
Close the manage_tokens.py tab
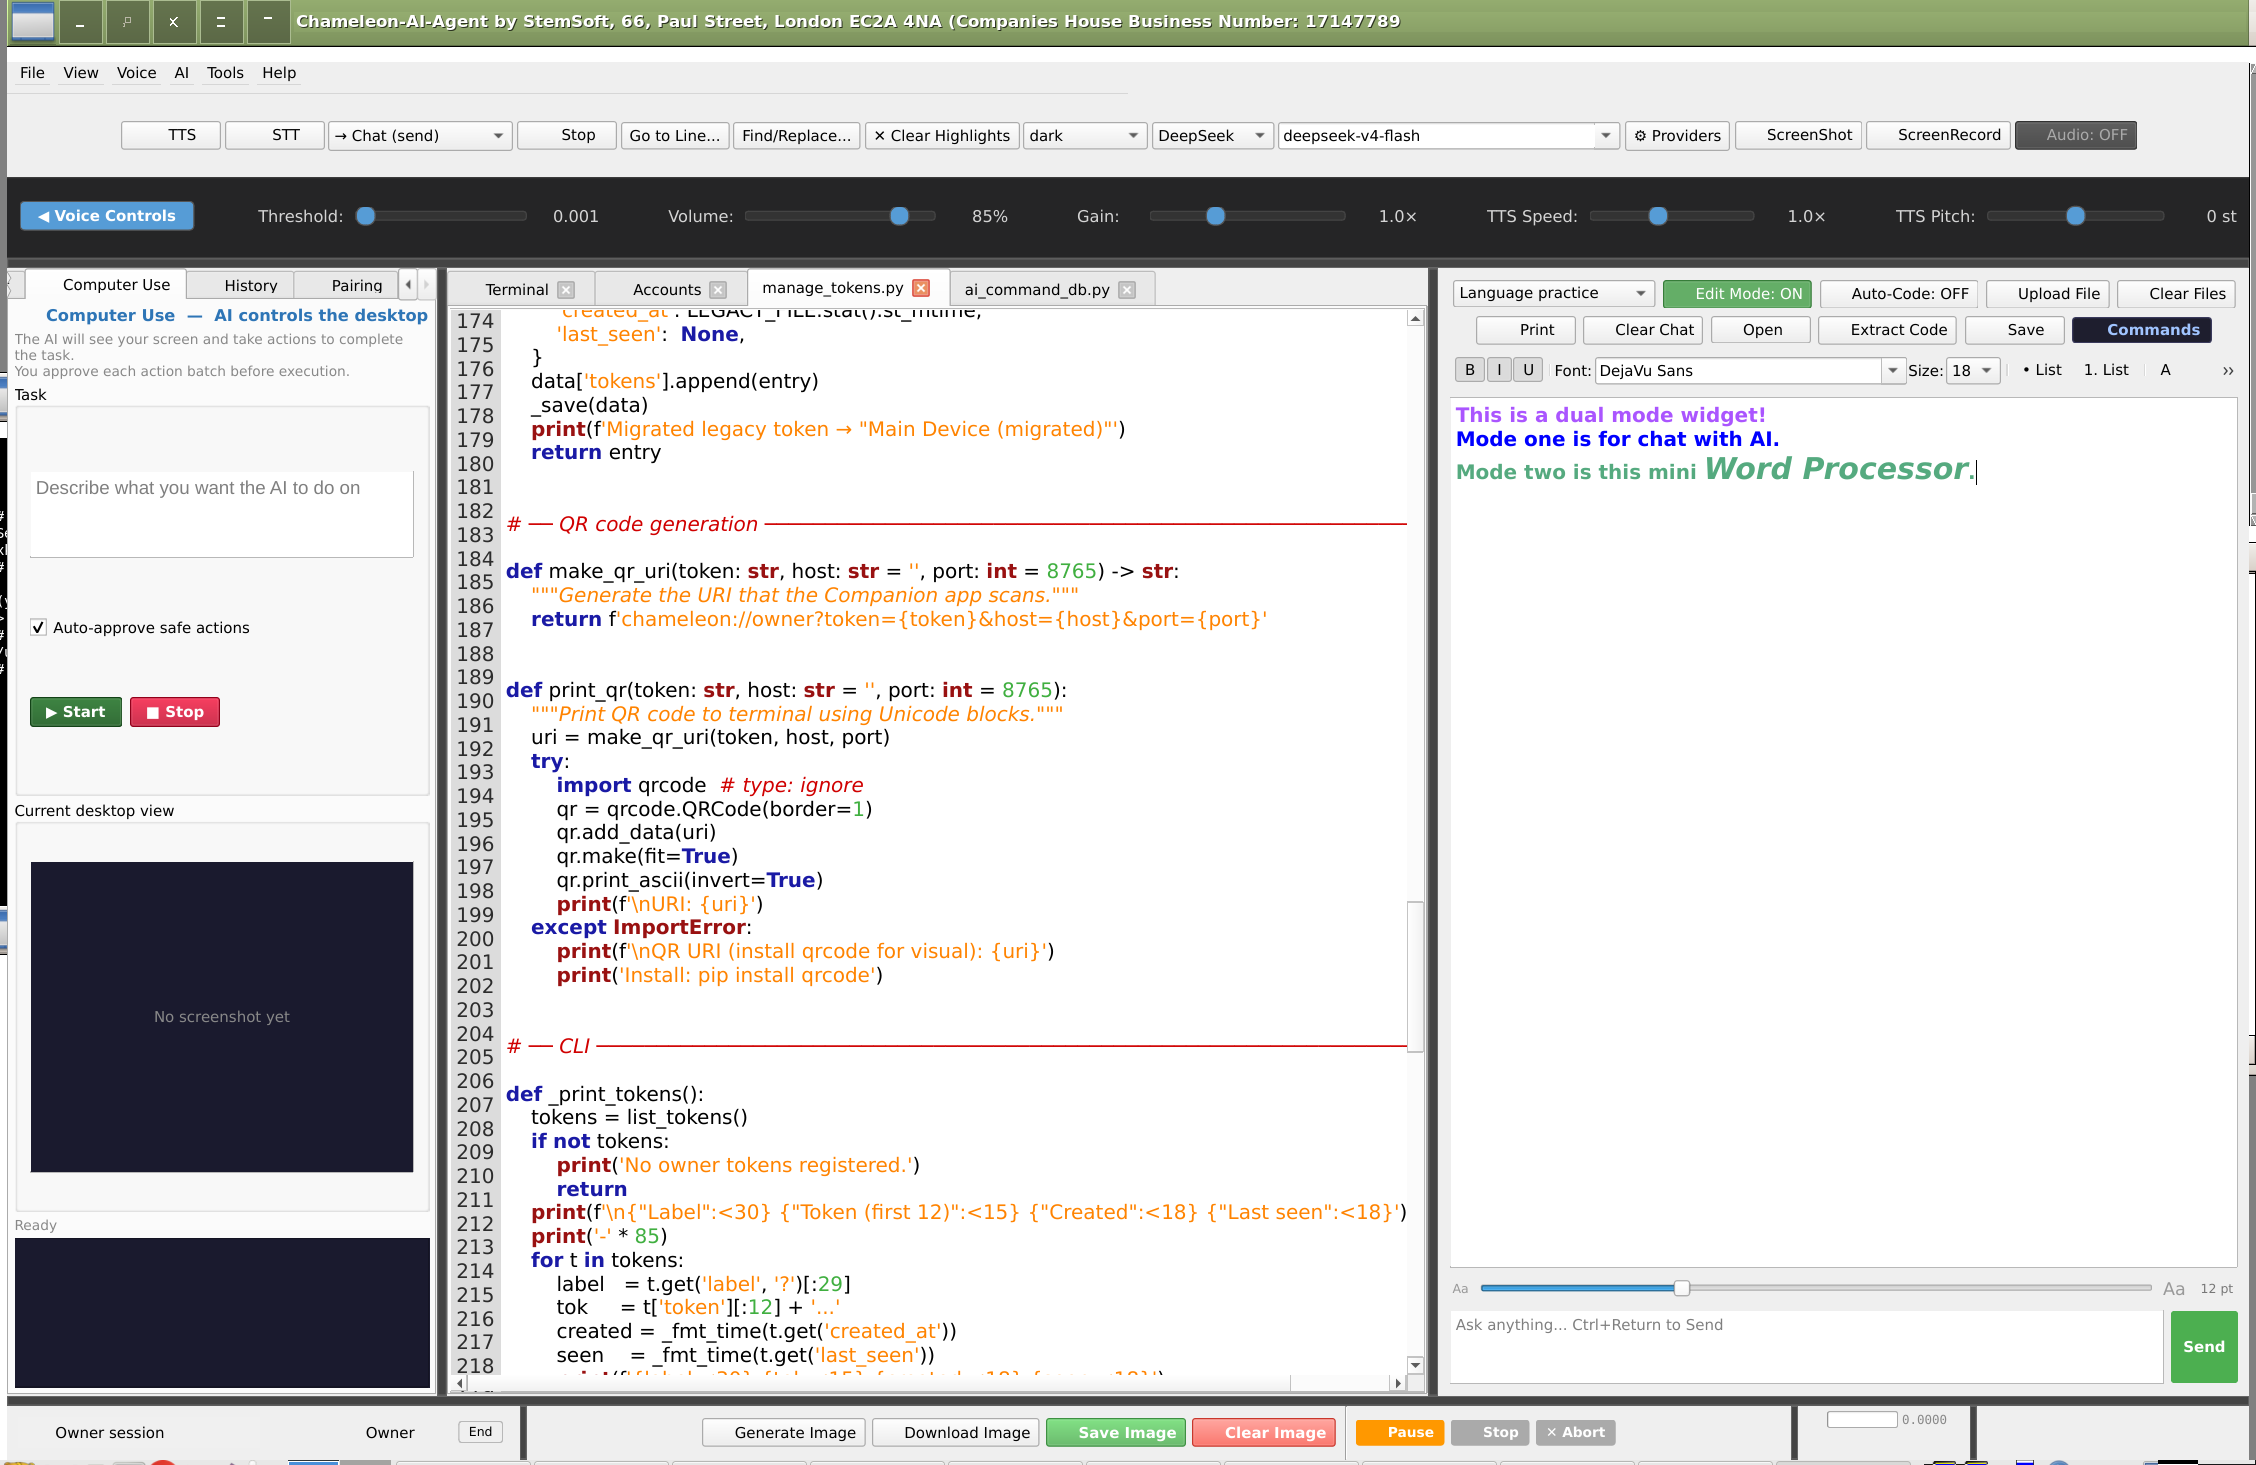(x=921, y=288)
